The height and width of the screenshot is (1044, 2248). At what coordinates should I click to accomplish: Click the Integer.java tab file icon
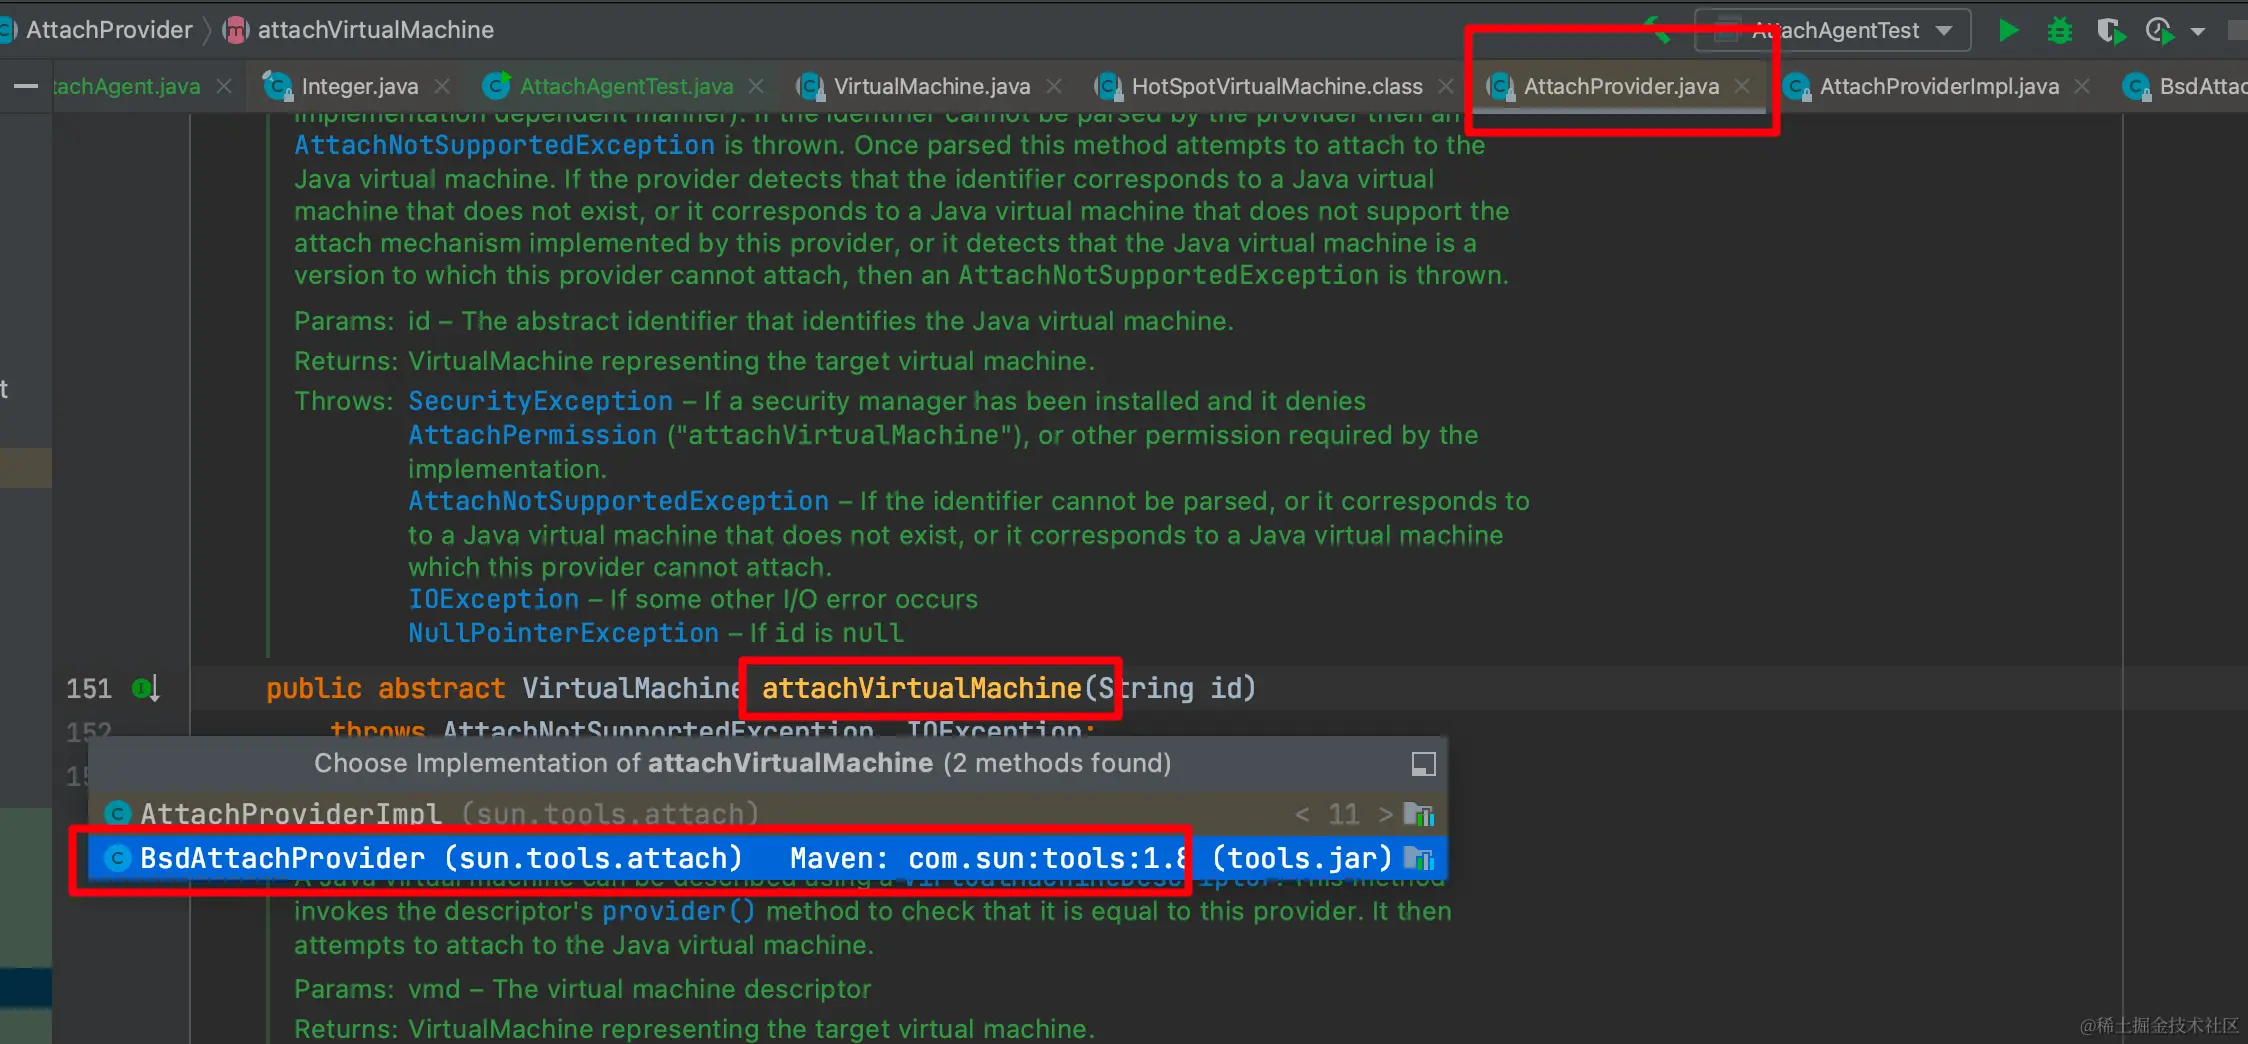tap(277, 87)
